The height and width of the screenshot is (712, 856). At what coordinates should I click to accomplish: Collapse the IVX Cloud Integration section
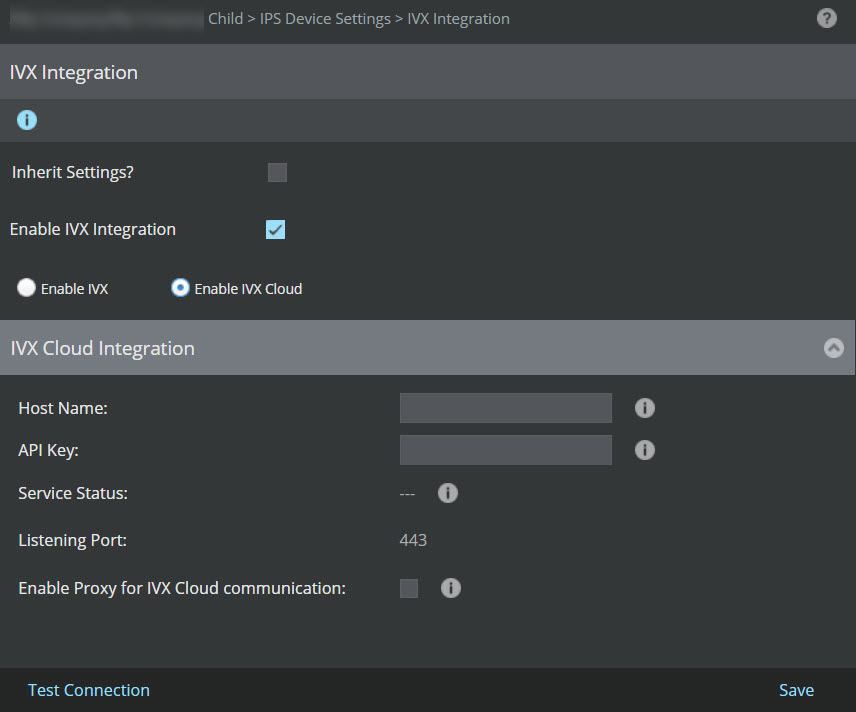[x=834, y=348]
